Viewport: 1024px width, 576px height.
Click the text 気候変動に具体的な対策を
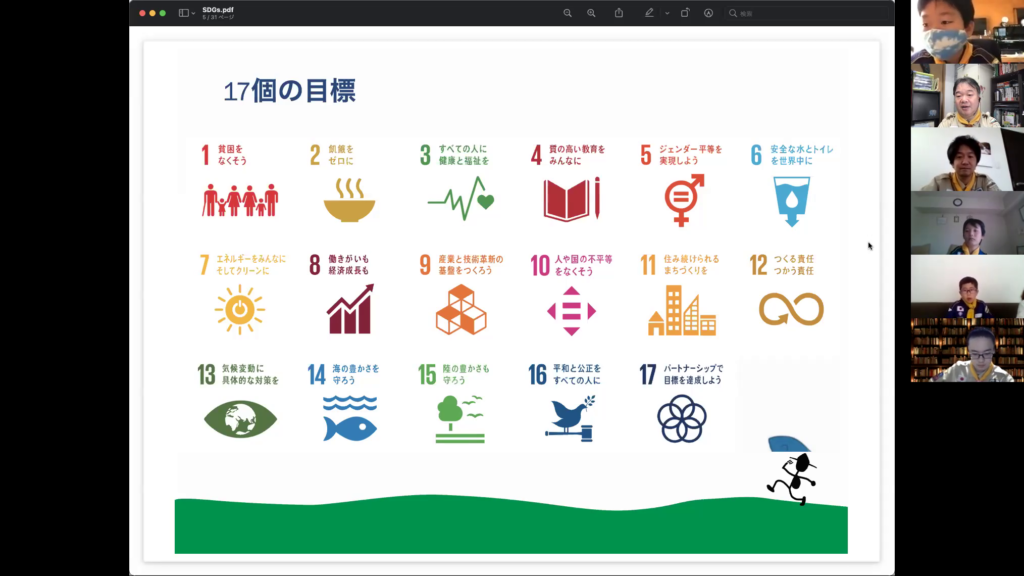(x=250, y=374)
